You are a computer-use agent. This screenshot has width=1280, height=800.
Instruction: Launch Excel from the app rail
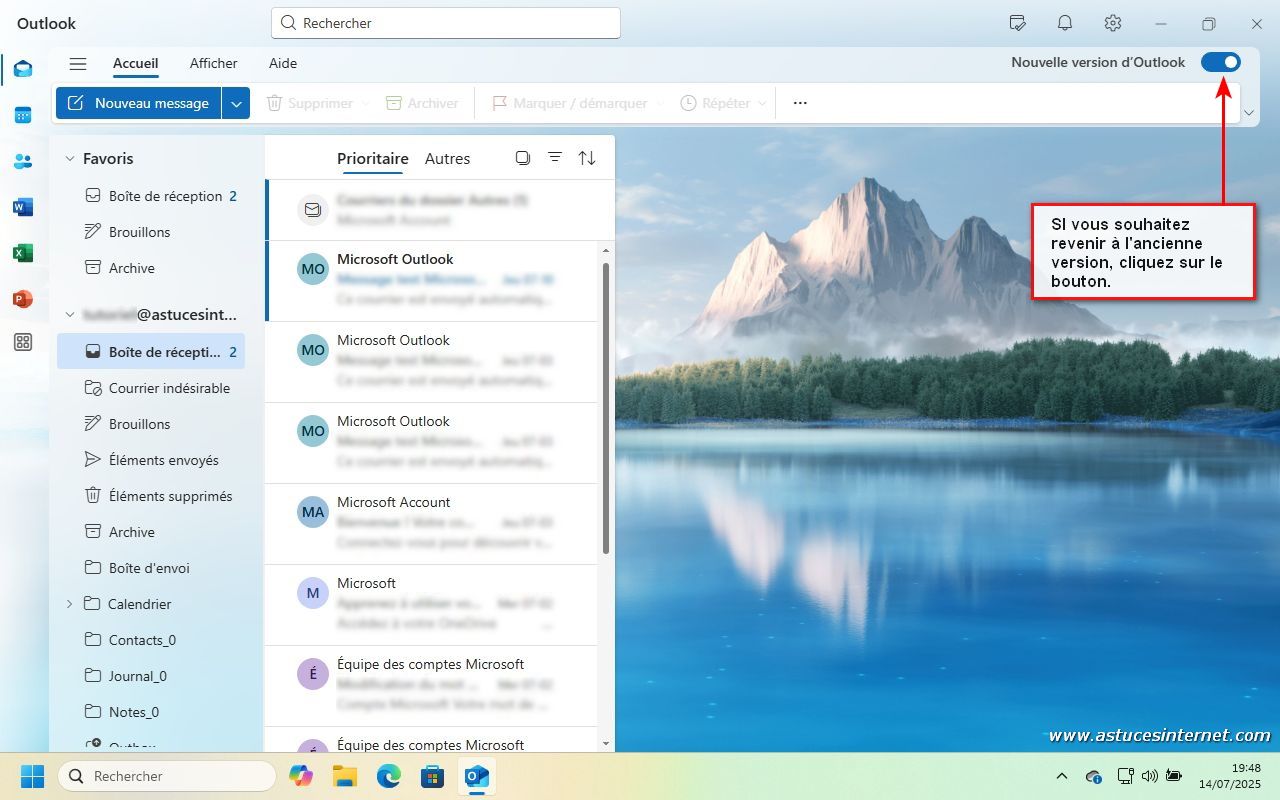[23, 253]
